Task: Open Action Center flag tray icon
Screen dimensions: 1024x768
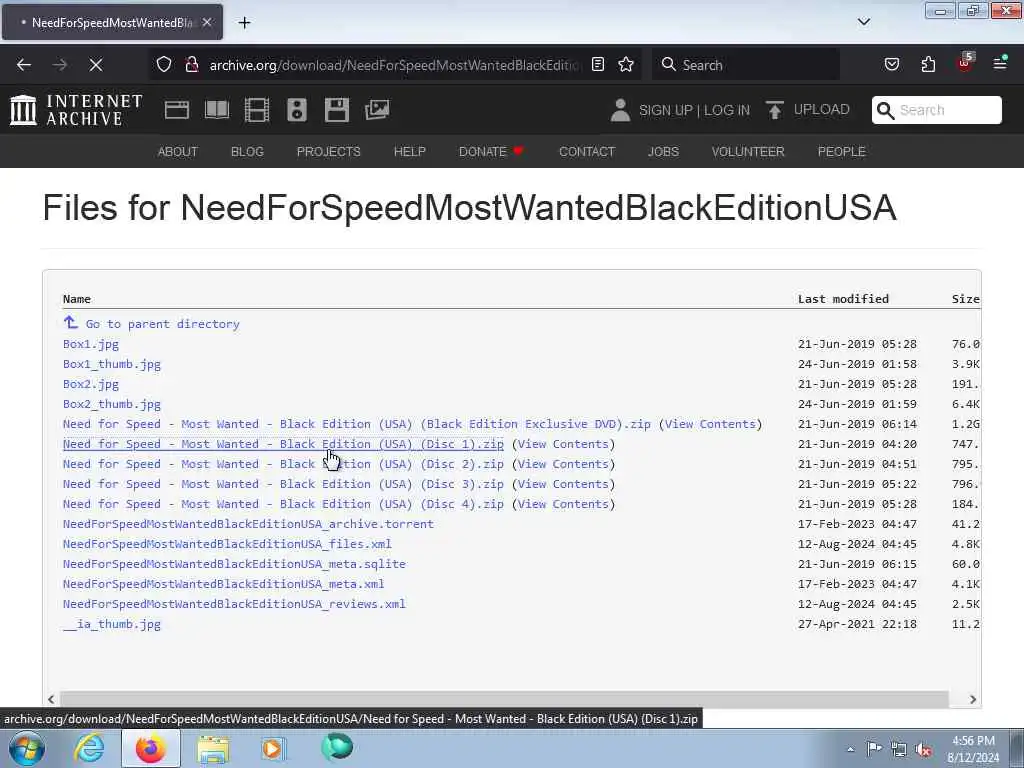Action: pos(874,749)
